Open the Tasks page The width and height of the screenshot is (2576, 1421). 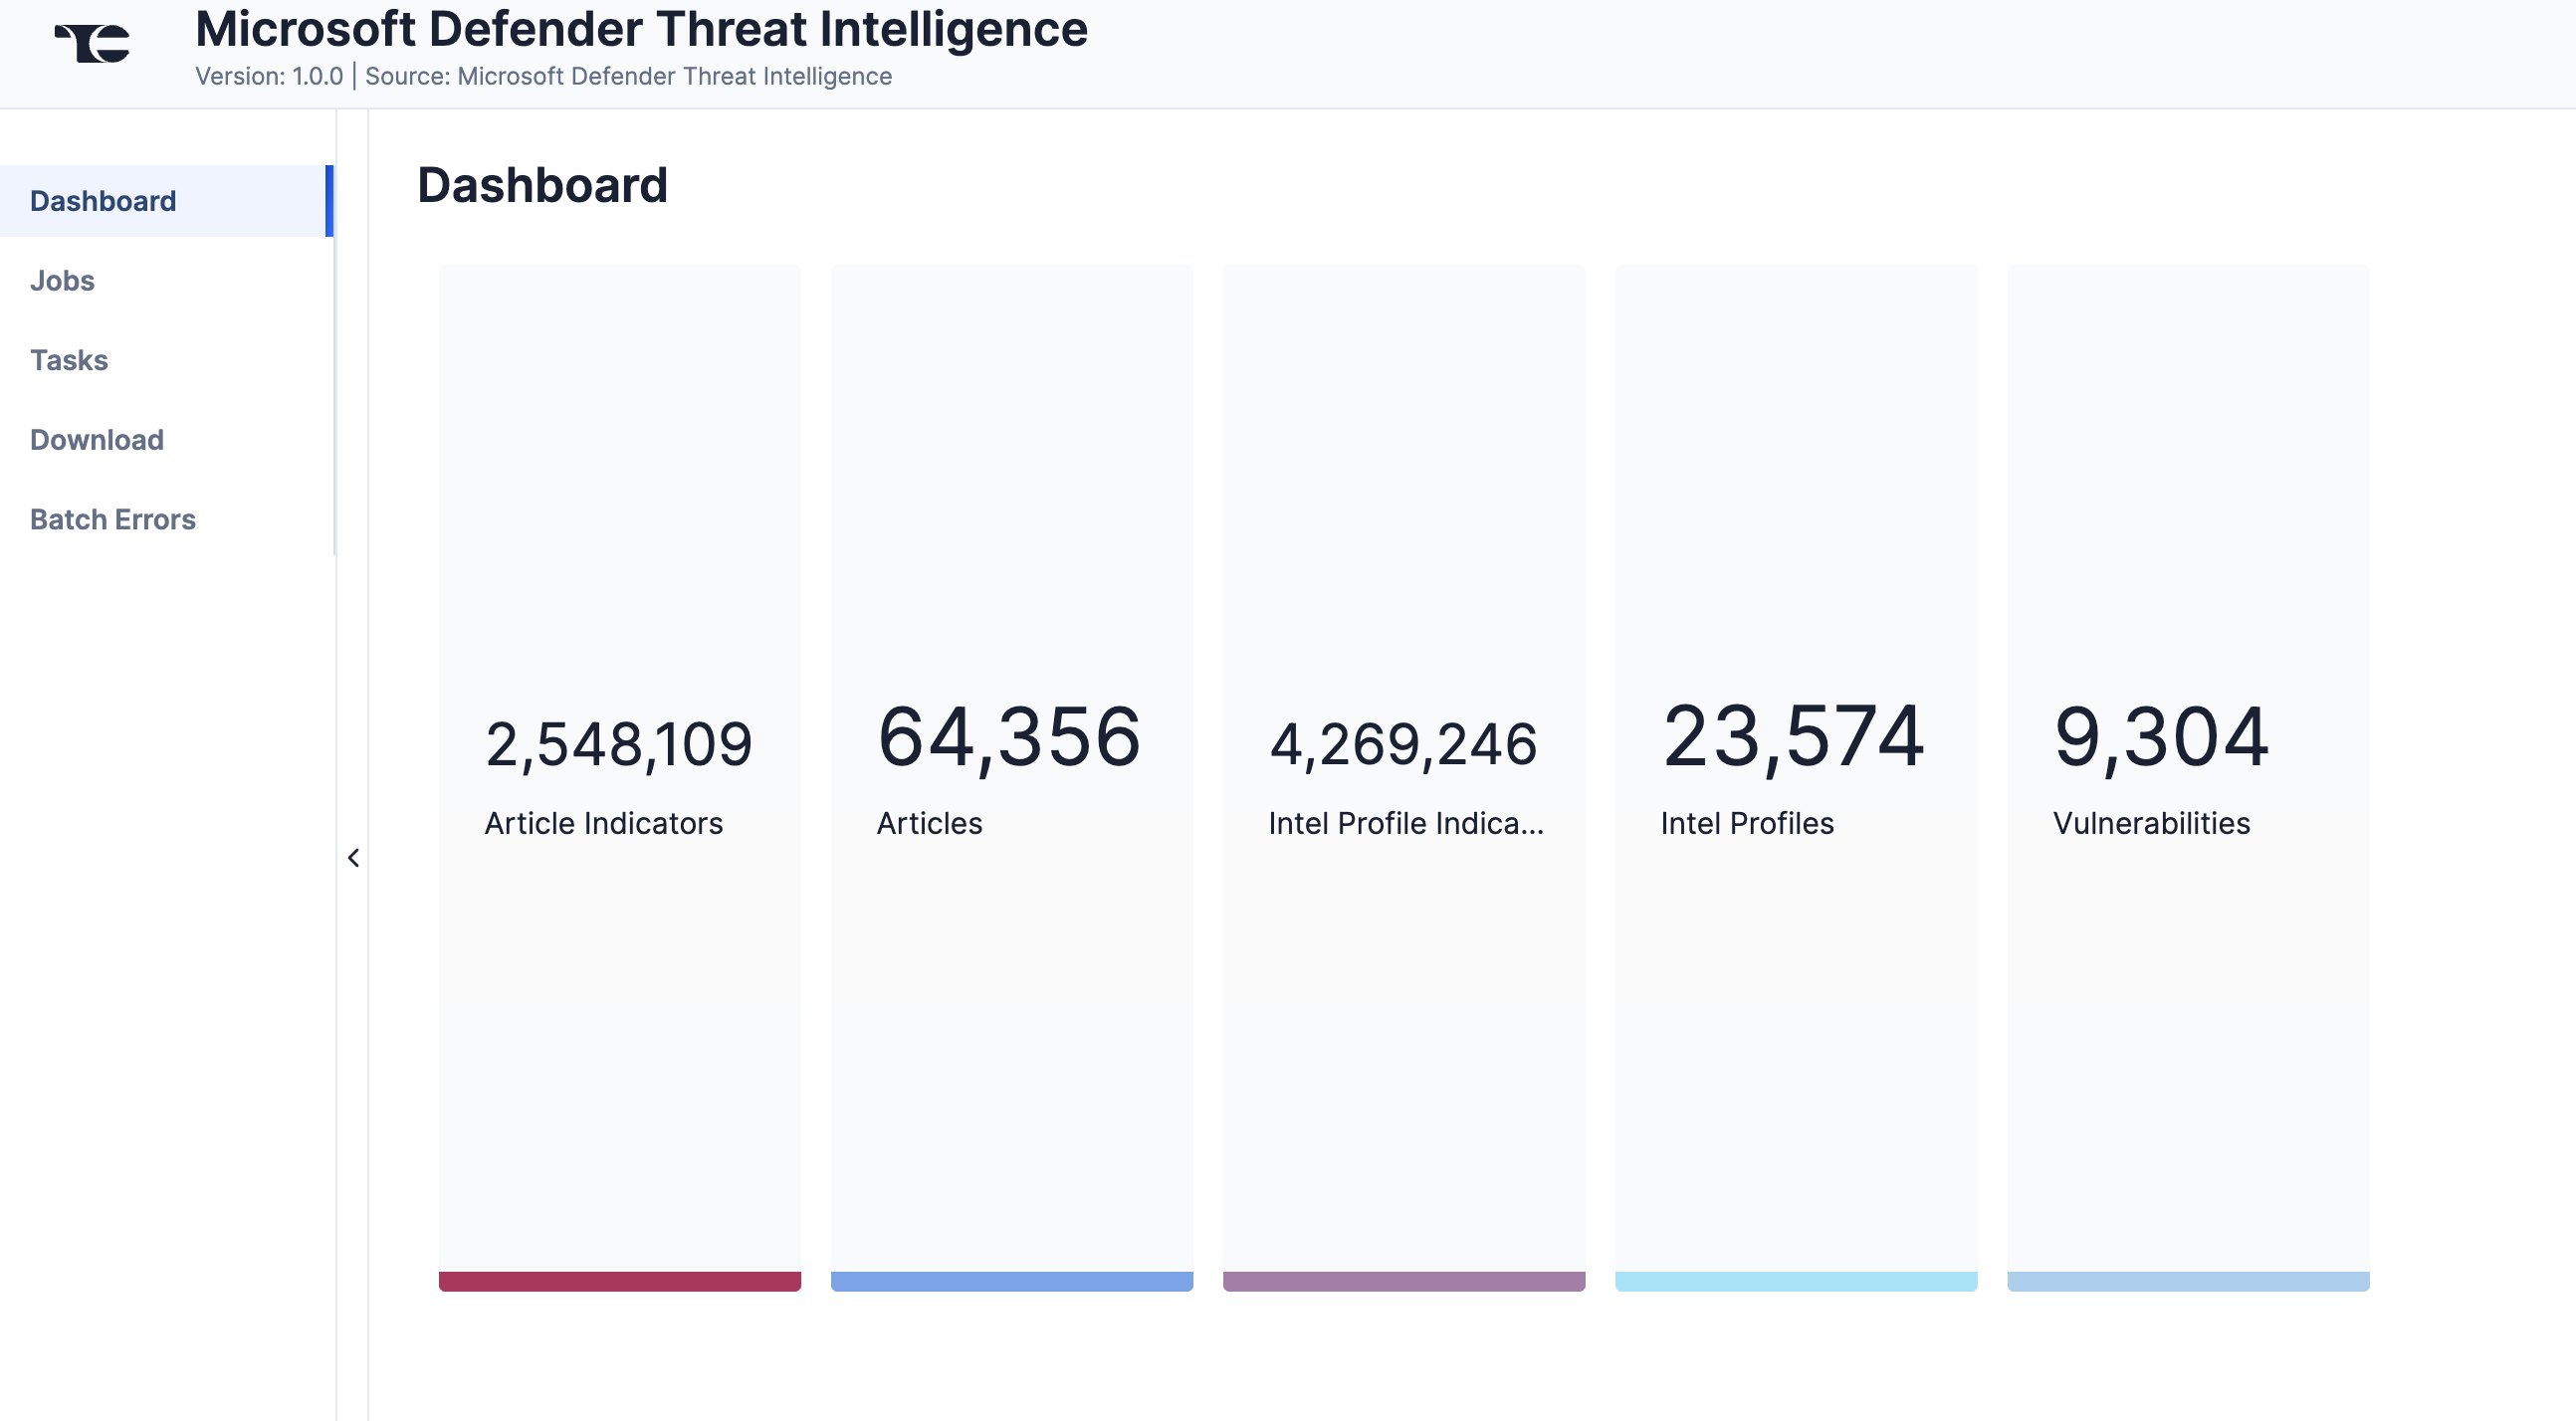[x=68, y=360]
